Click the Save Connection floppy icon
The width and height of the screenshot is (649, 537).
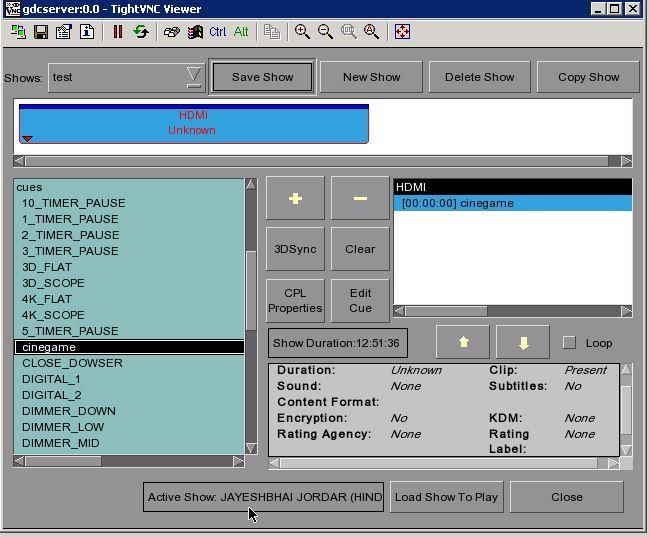(41, 32)
